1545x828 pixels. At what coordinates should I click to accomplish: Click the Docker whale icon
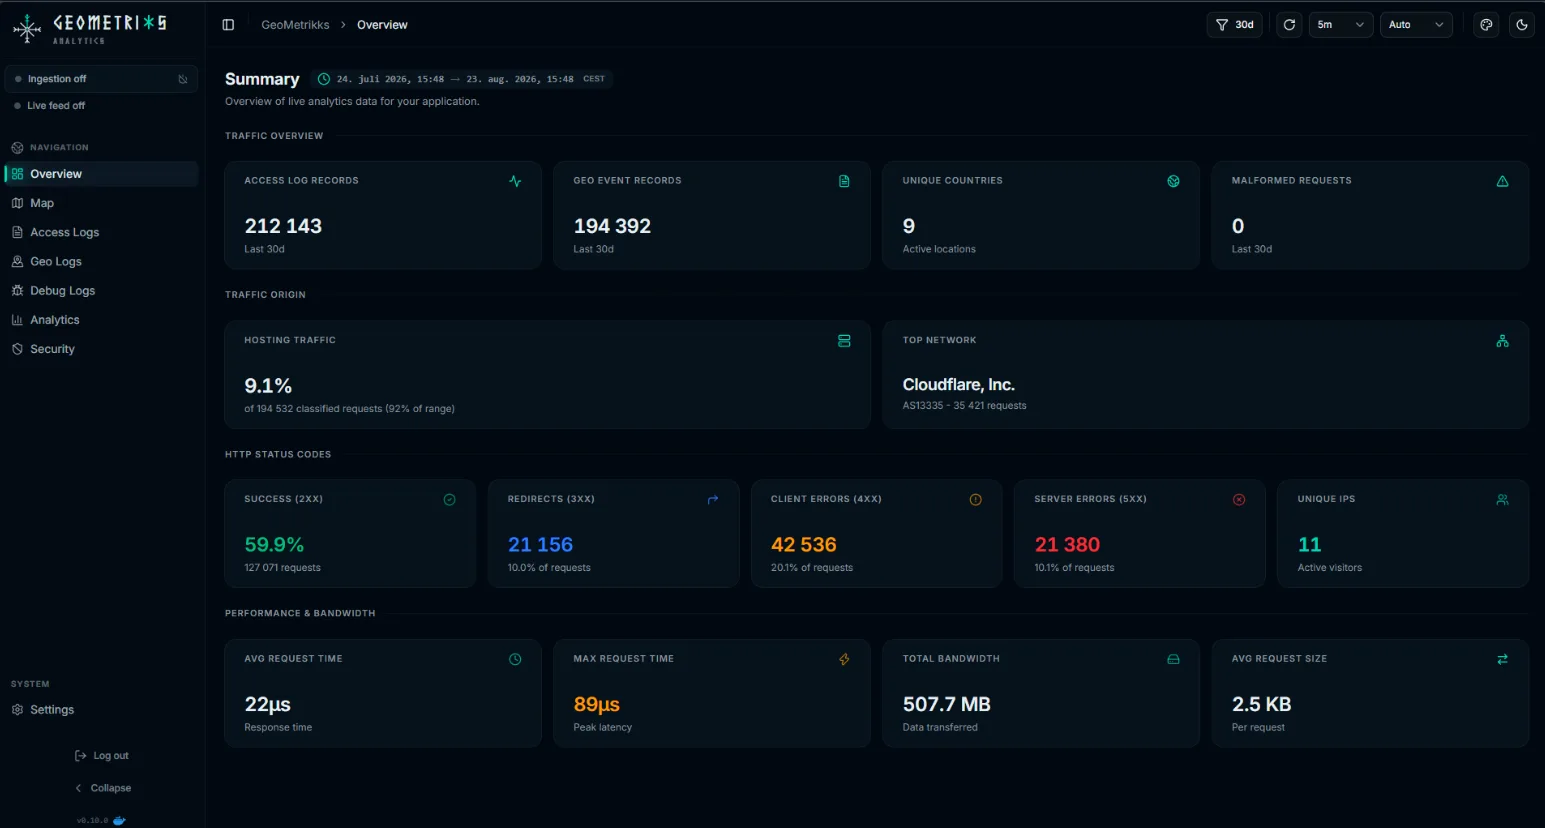[120, 820]
